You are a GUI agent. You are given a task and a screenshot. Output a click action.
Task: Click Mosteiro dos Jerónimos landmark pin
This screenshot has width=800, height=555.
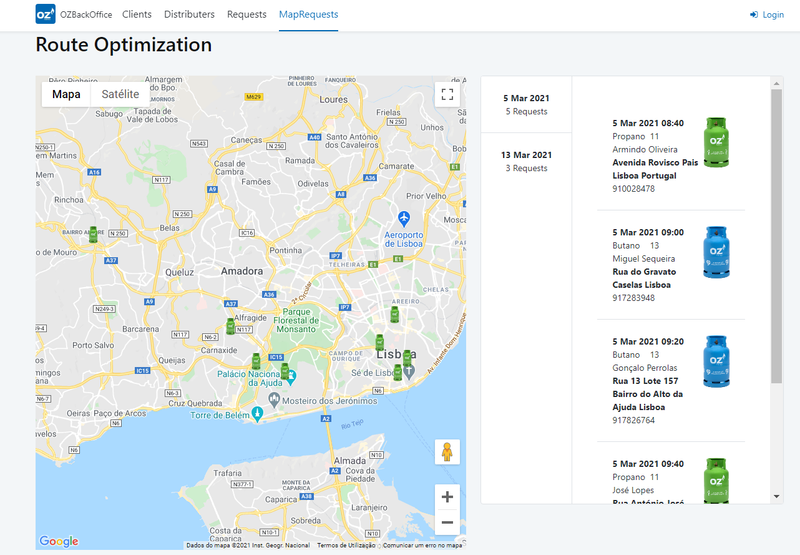(x=274, y=400)
